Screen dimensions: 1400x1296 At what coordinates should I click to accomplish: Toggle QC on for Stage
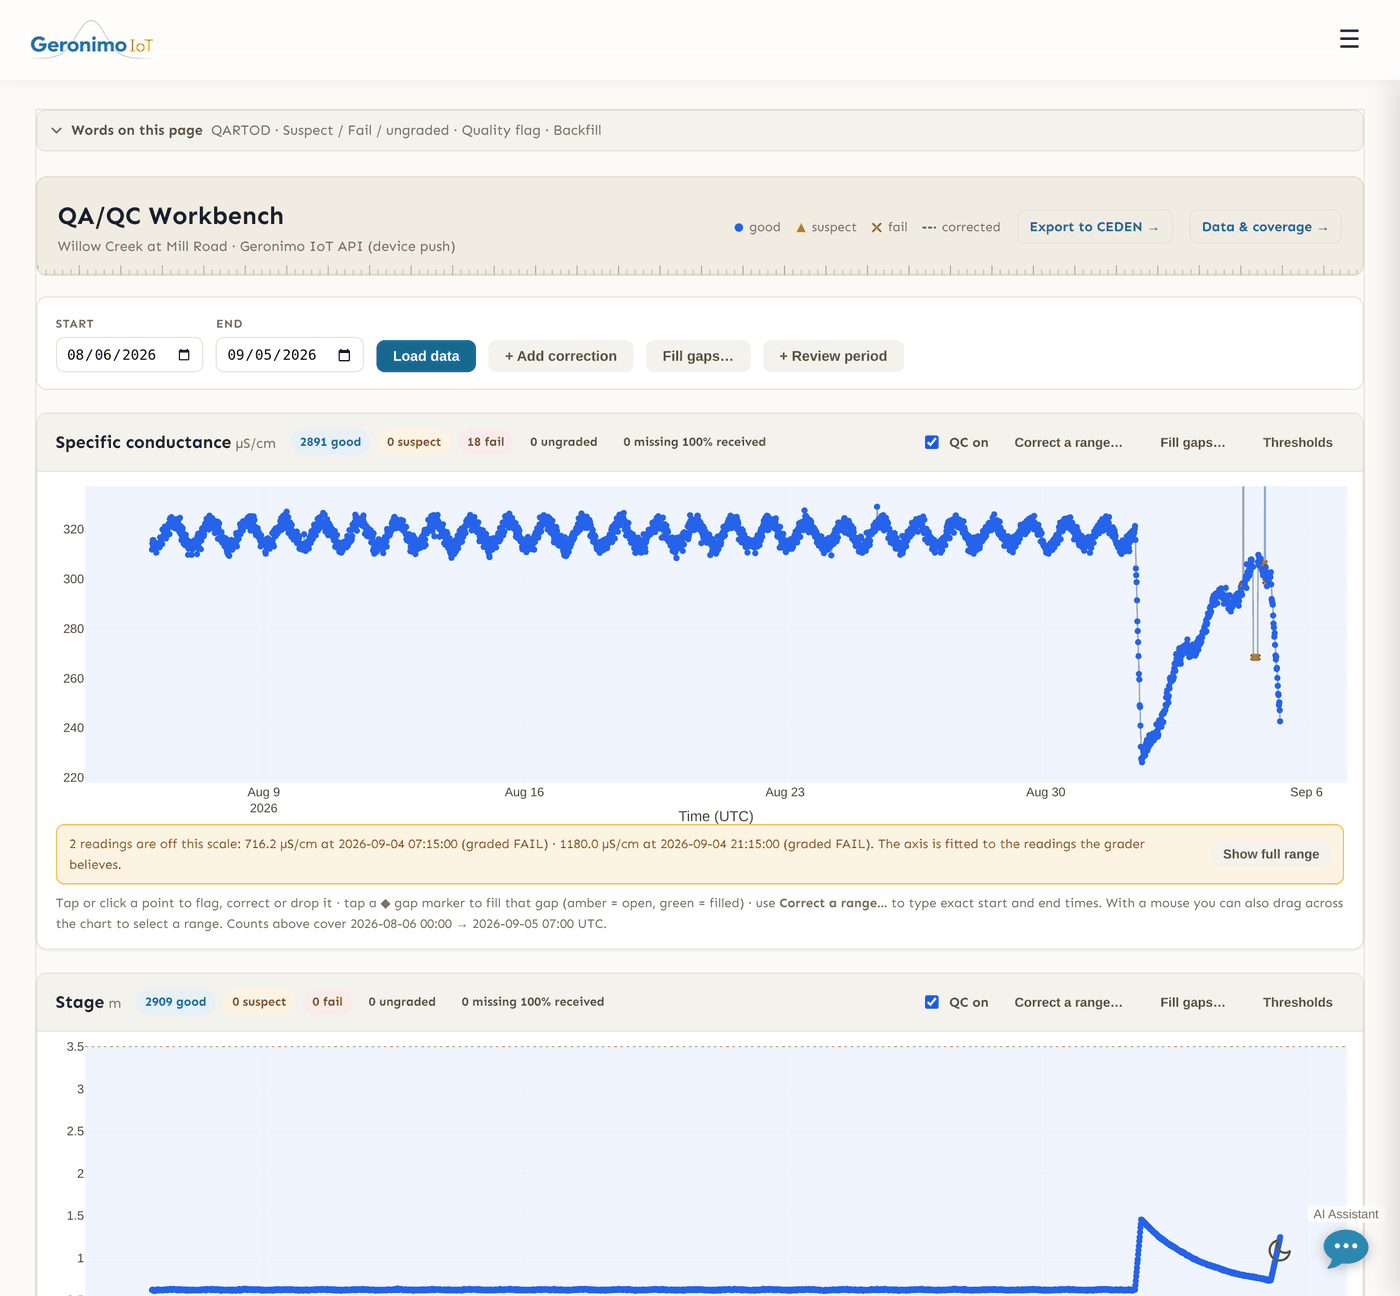tap(932, 1002)
